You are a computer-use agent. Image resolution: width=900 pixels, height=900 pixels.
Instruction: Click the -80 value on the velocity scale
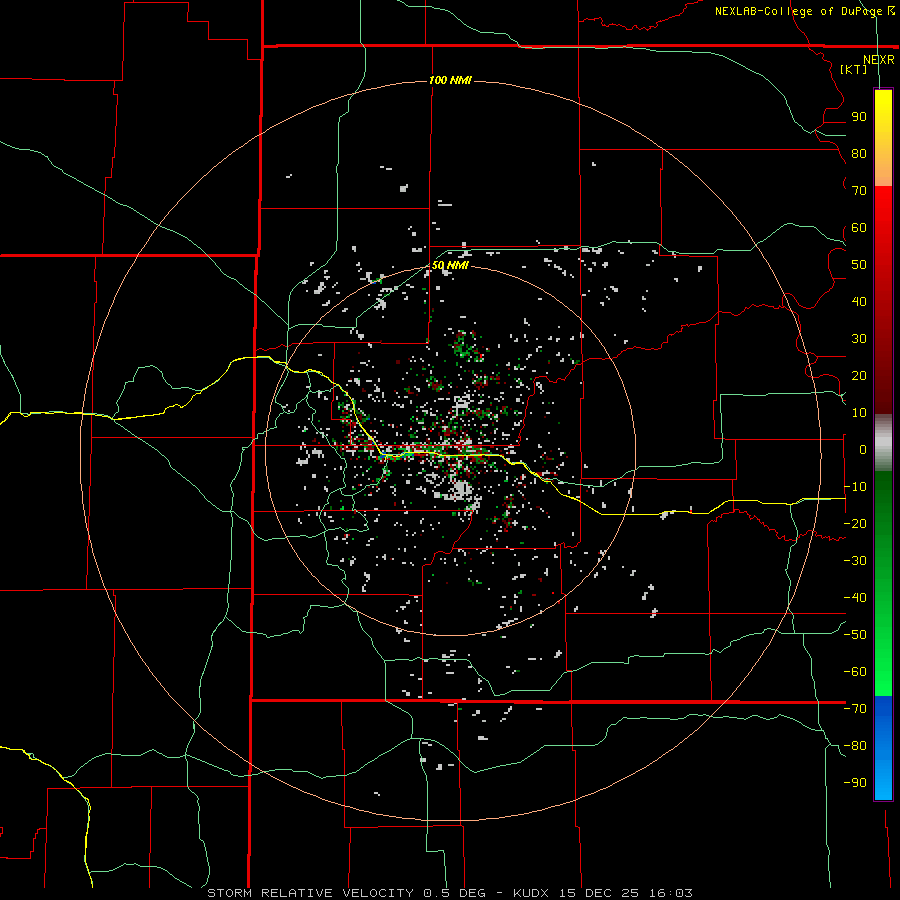(855, 746)
